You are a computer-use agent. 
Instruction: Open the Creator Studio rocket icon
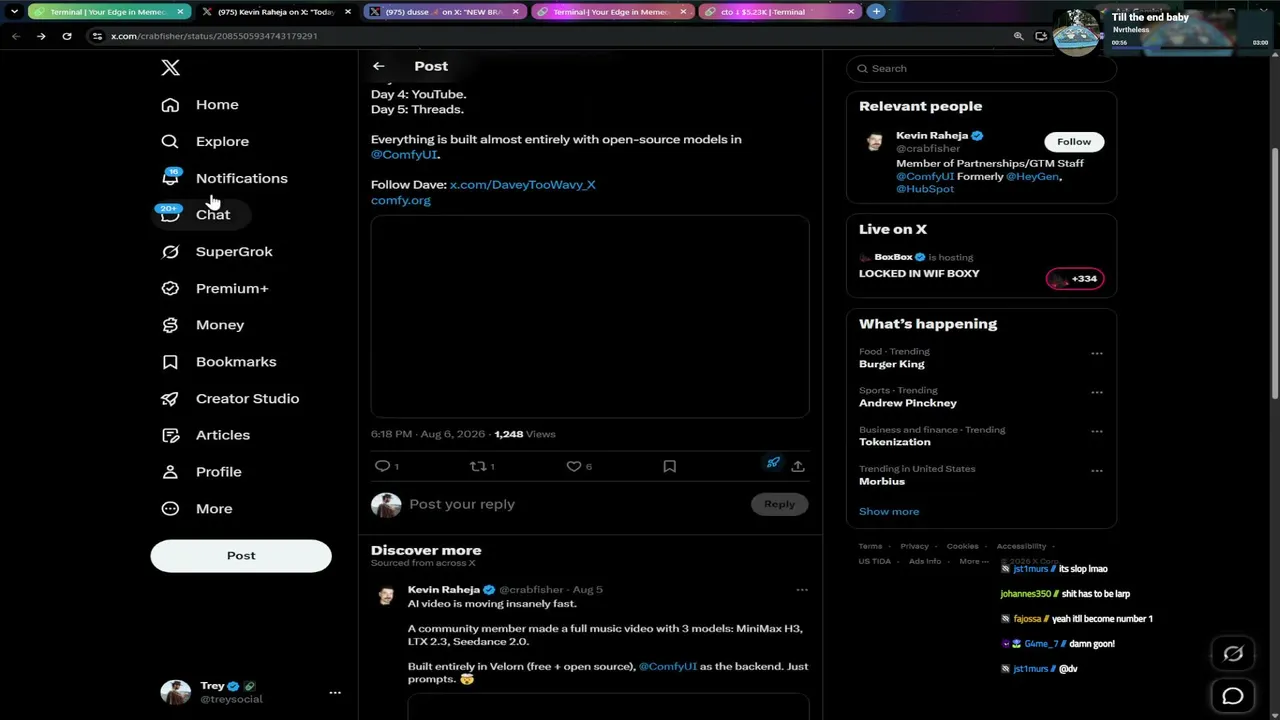[170, 399]
